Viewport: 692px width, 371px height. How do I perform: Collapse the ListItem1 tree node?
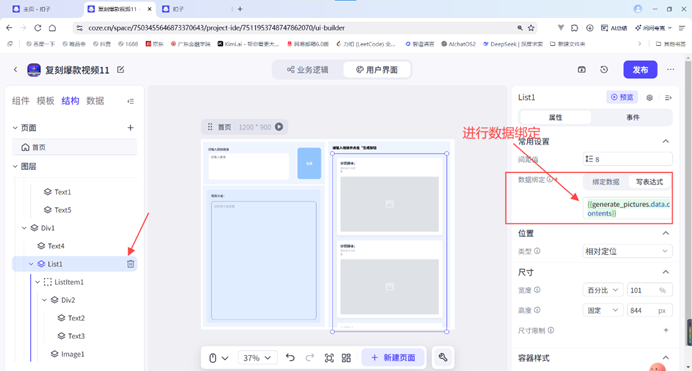pyautogui.click(x=38, y=282)
